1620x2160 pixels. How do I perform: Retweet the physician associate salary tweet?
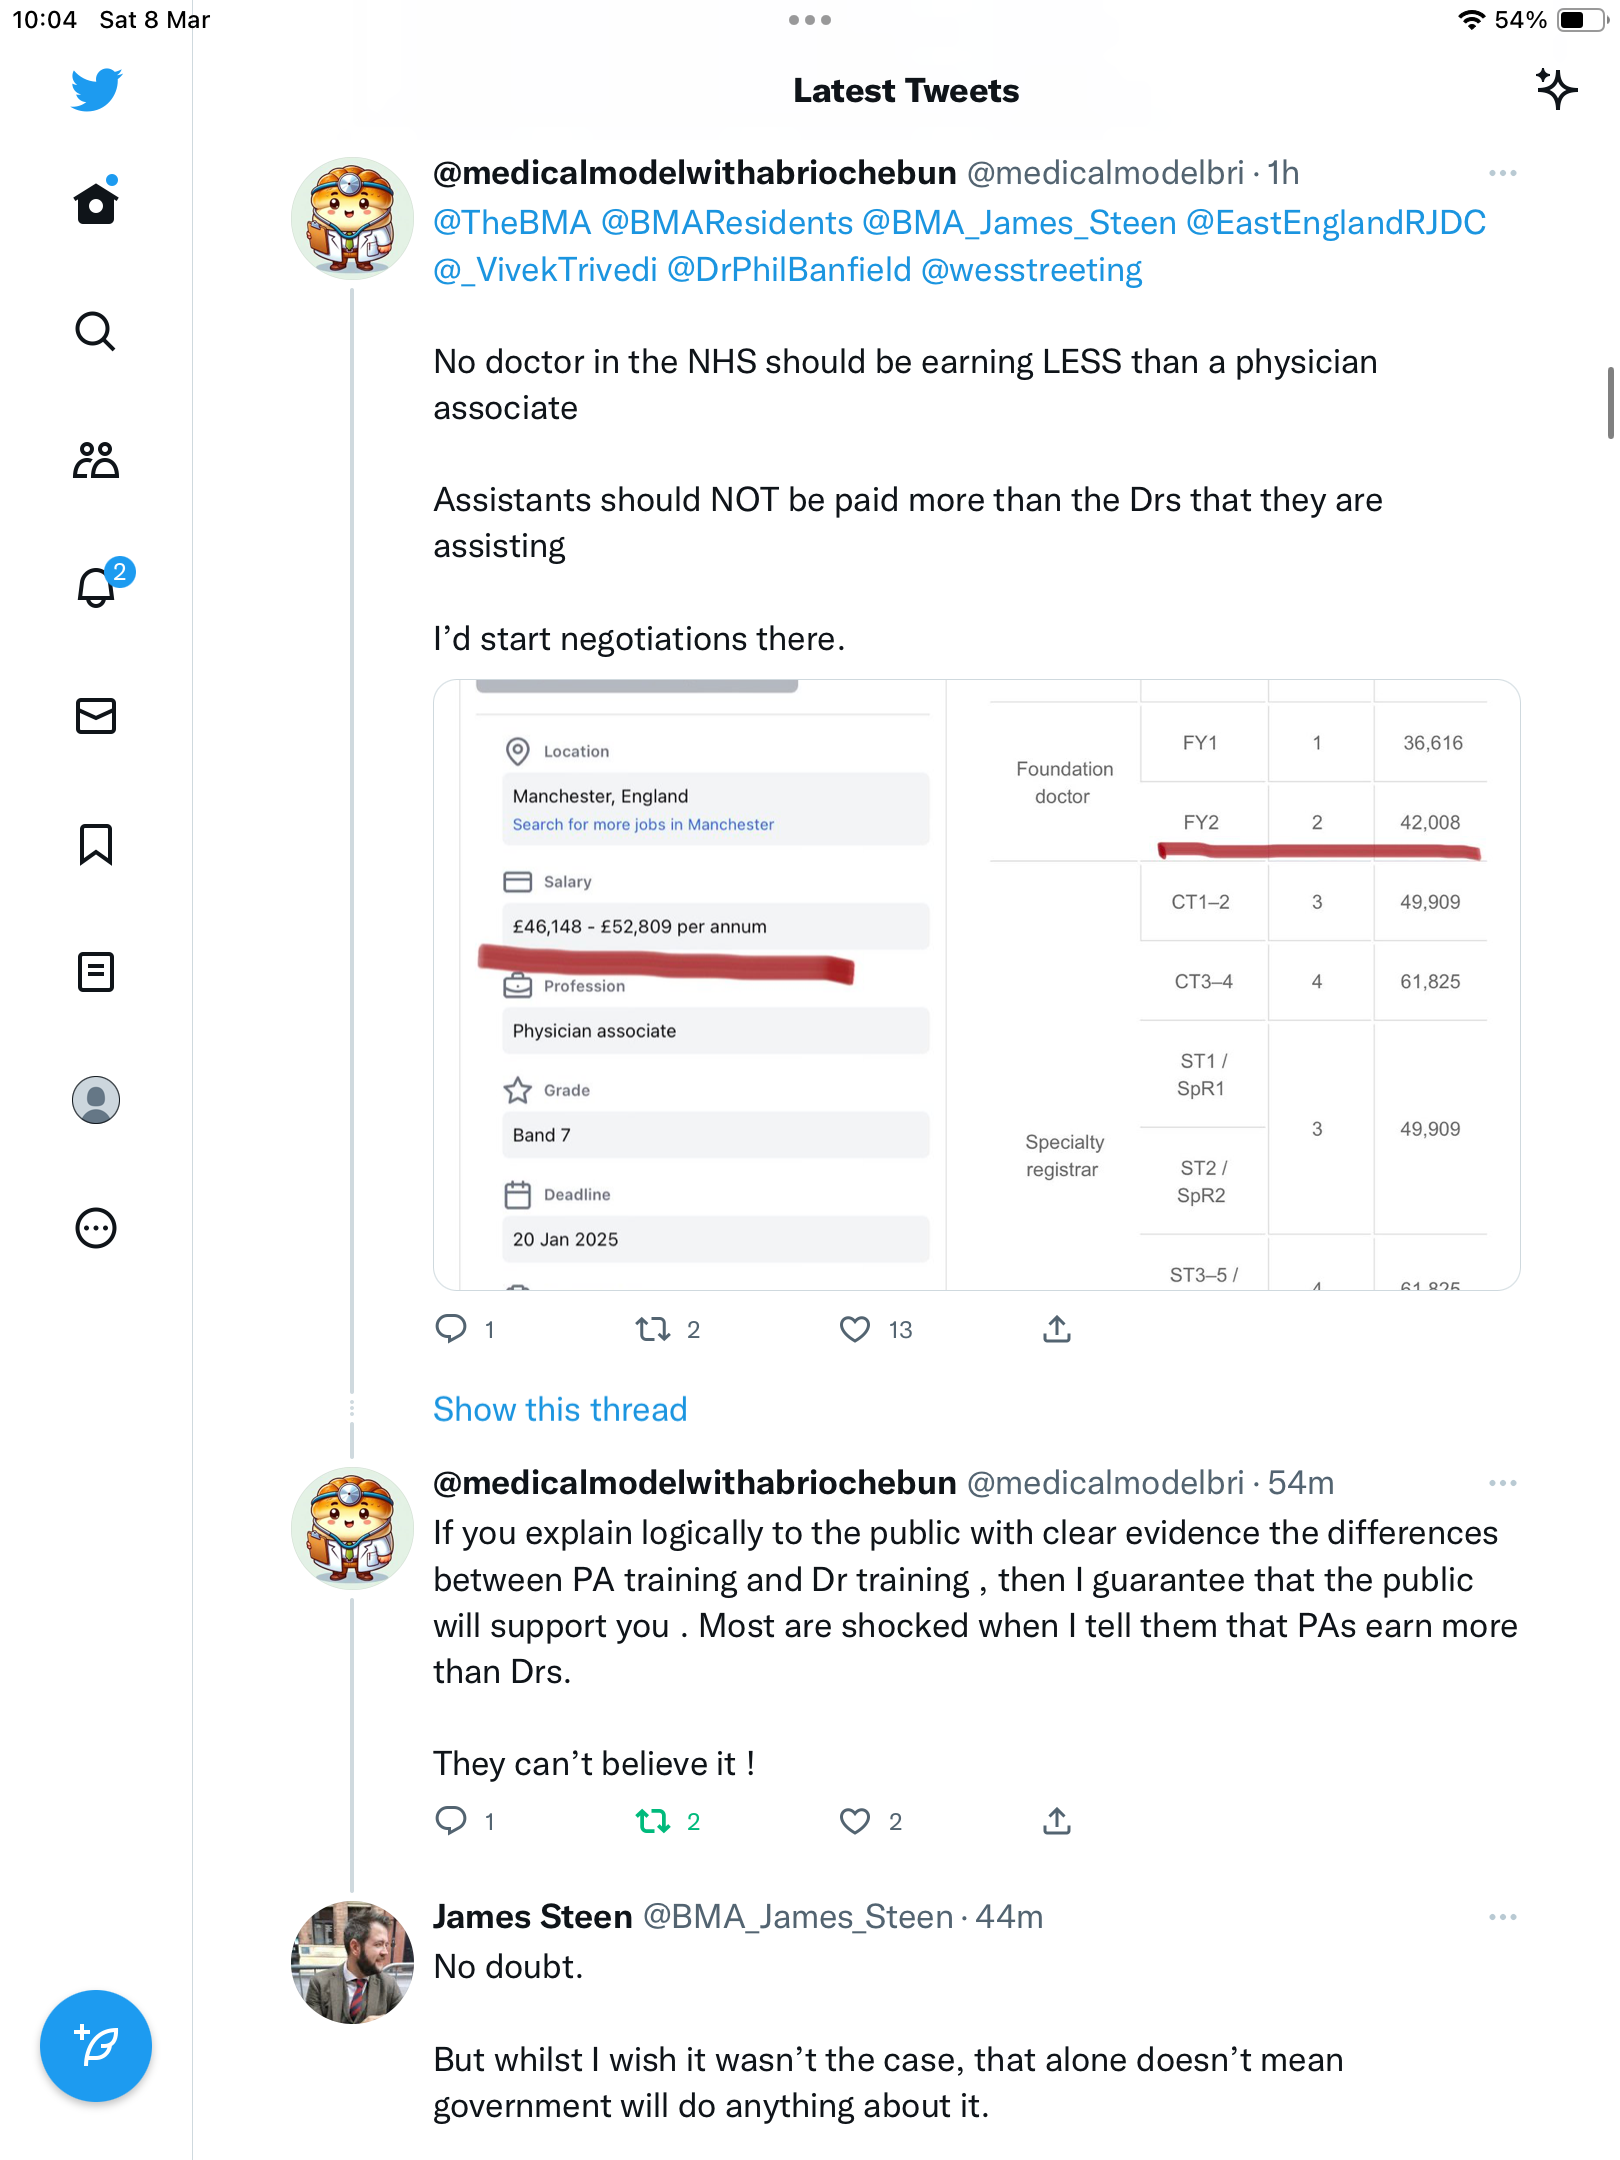click(x=653, y=1329)
